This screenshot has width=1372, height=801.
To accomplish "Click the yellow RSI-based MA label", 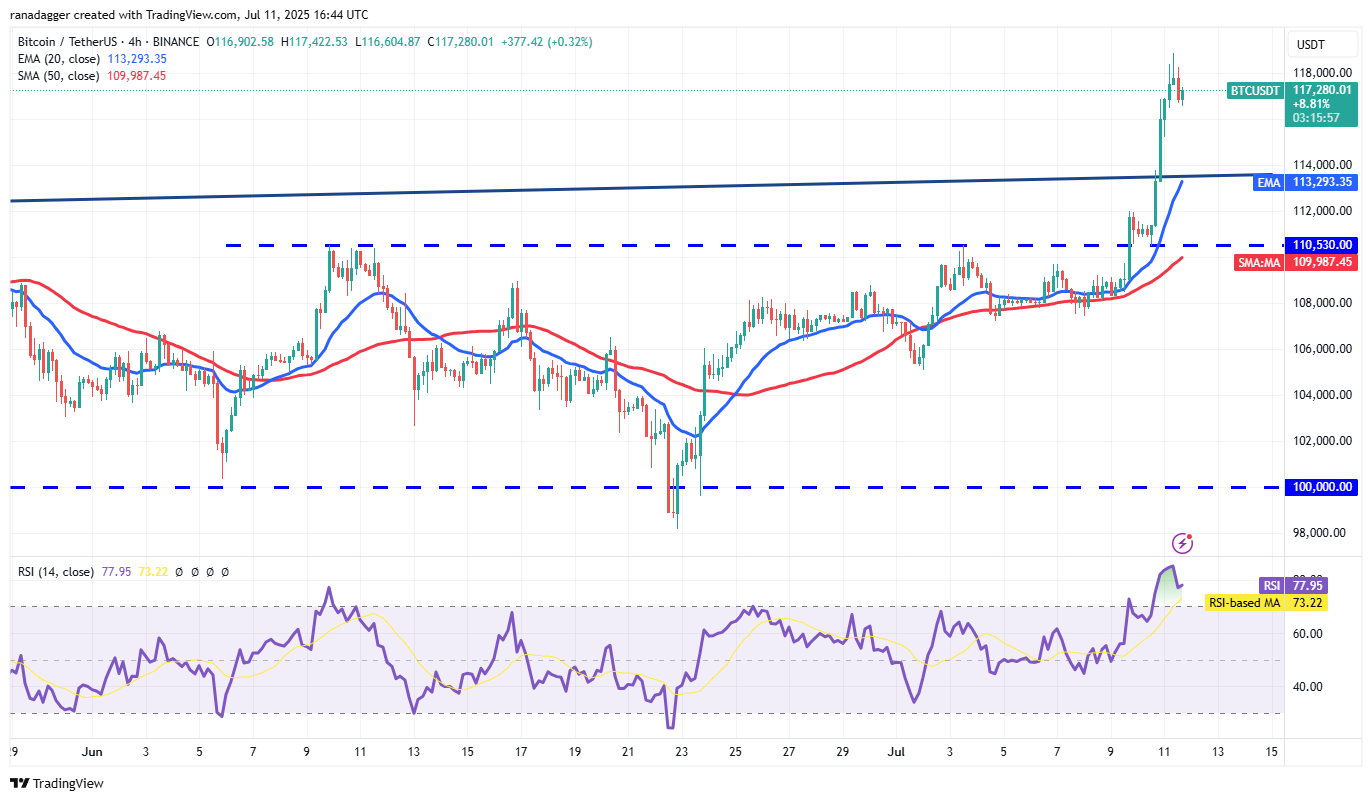I will pyautogui.click(x=1242, y=602).
